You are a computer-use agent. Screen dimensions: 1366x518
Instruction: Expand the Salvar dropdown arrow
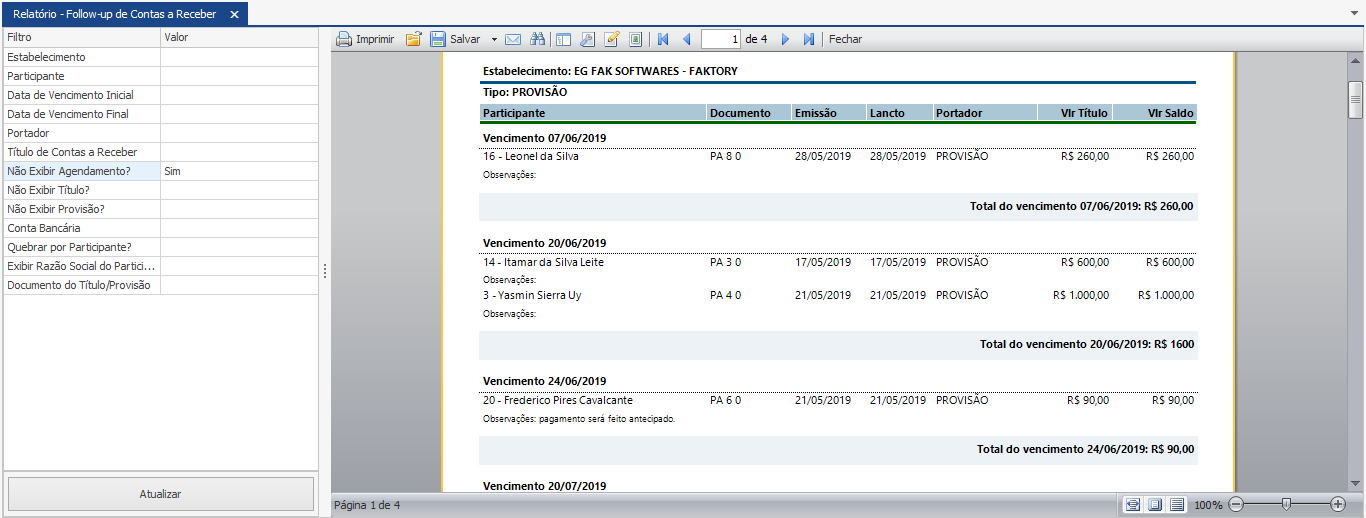pos(494,40)
